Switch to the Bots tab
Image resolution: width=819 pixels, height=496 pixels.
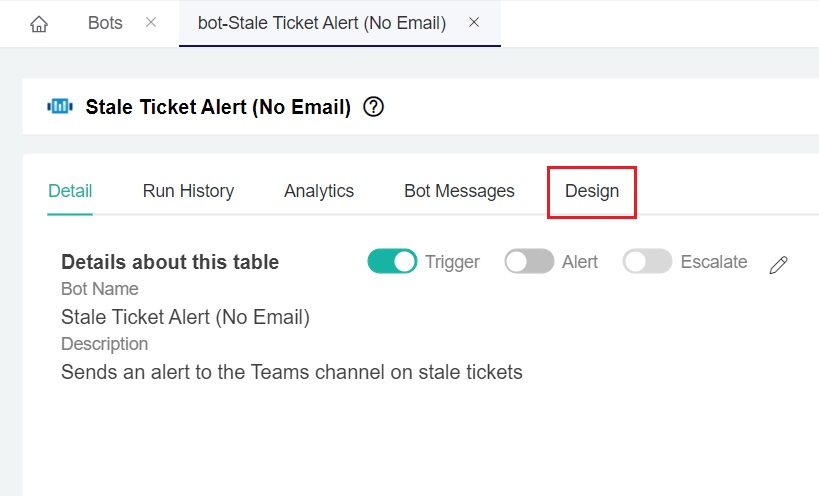pos(105,22)
